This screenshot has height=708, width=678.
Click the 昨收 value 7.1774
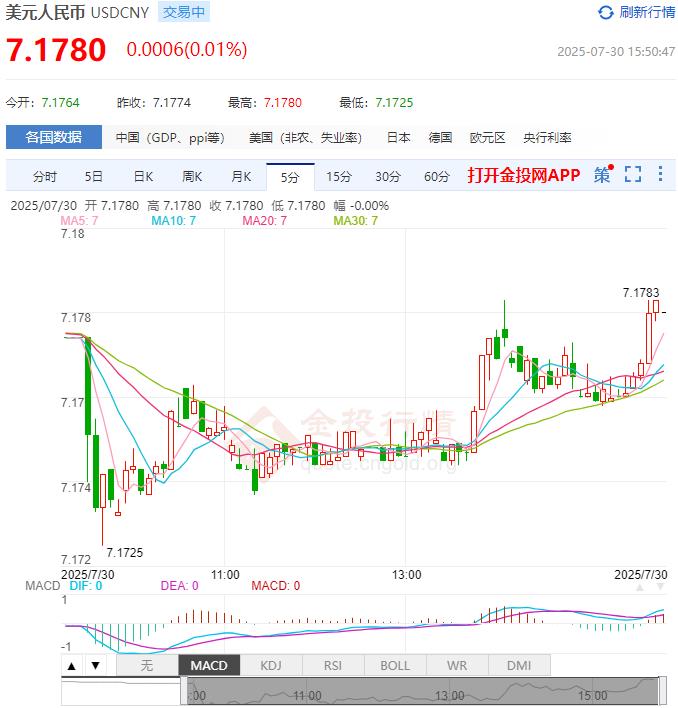tap(172, 103)
